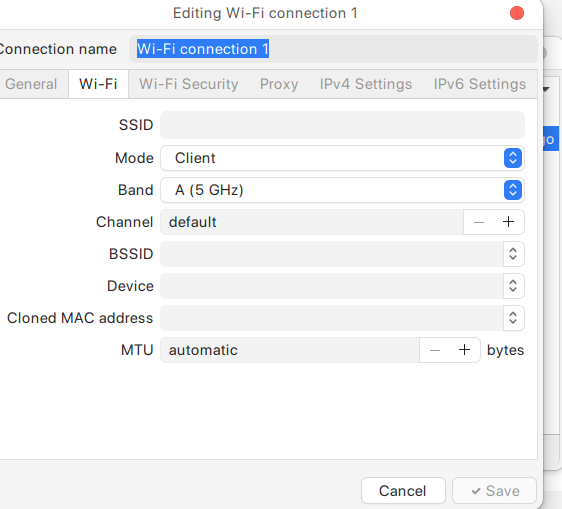Click inside the MTU automatic field
The height and width of the screenshot is (509, 562).
pos(290,350)
